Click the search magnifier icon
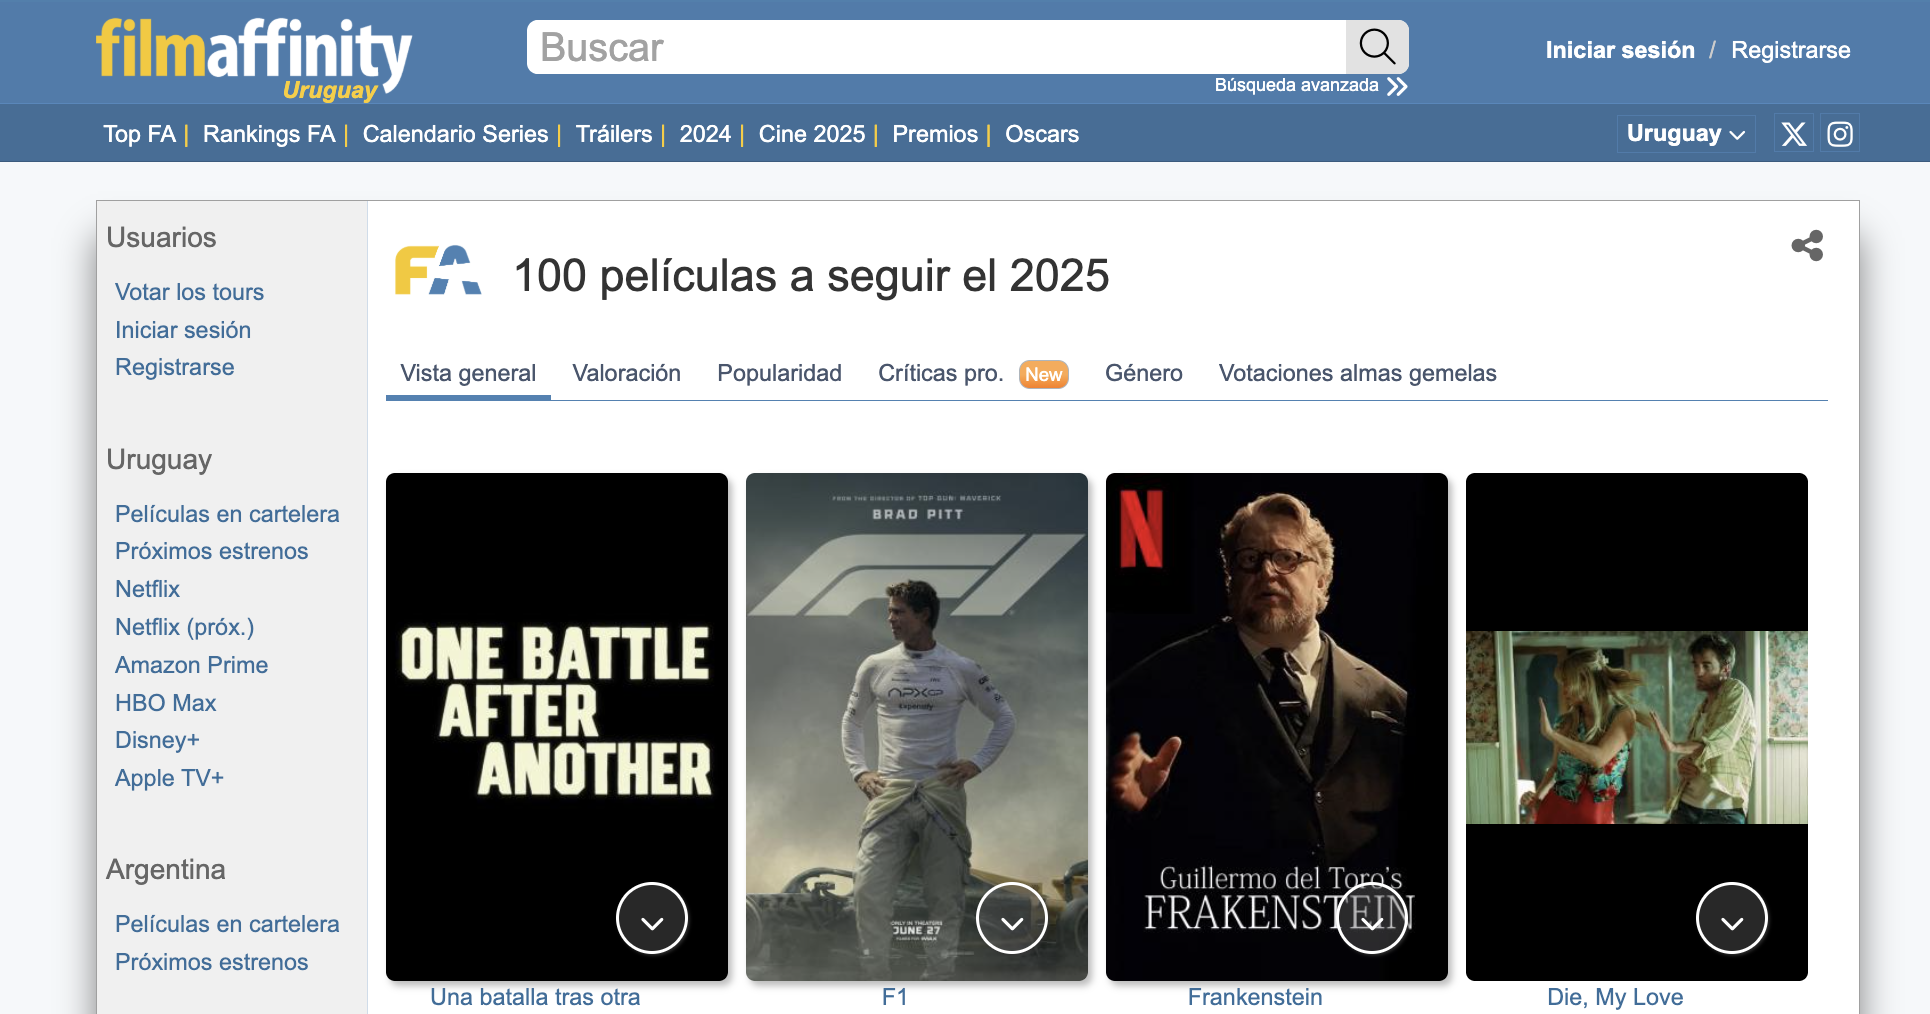 [1377, 46]
